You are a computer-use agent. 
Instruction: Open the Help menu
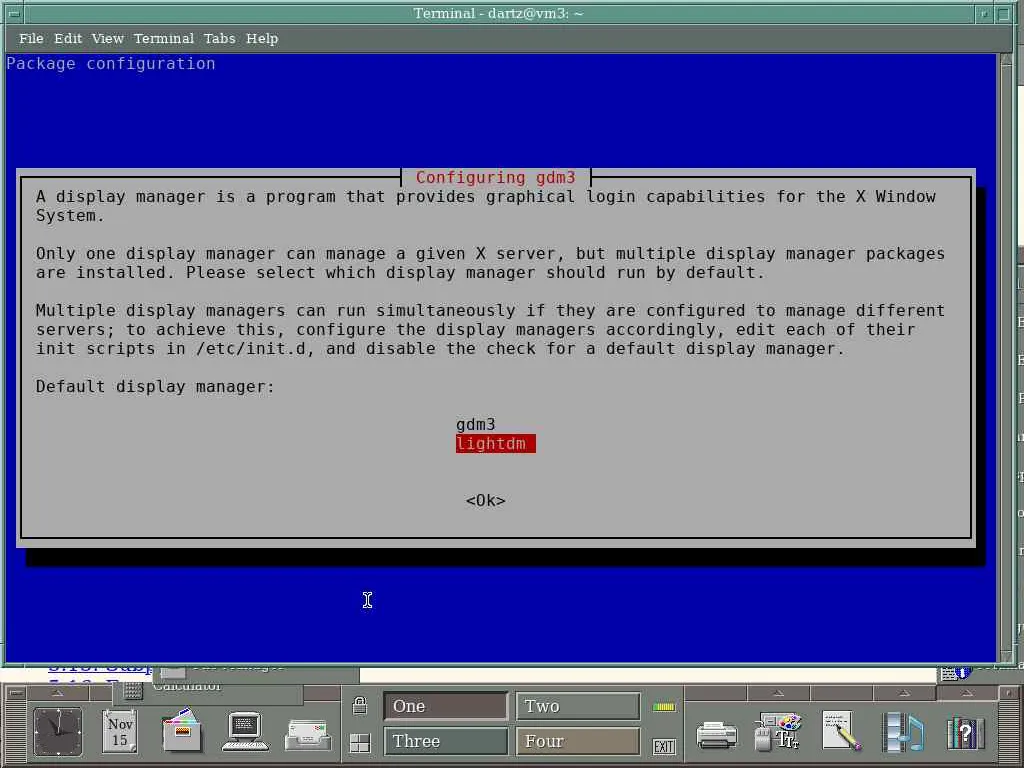262,39
